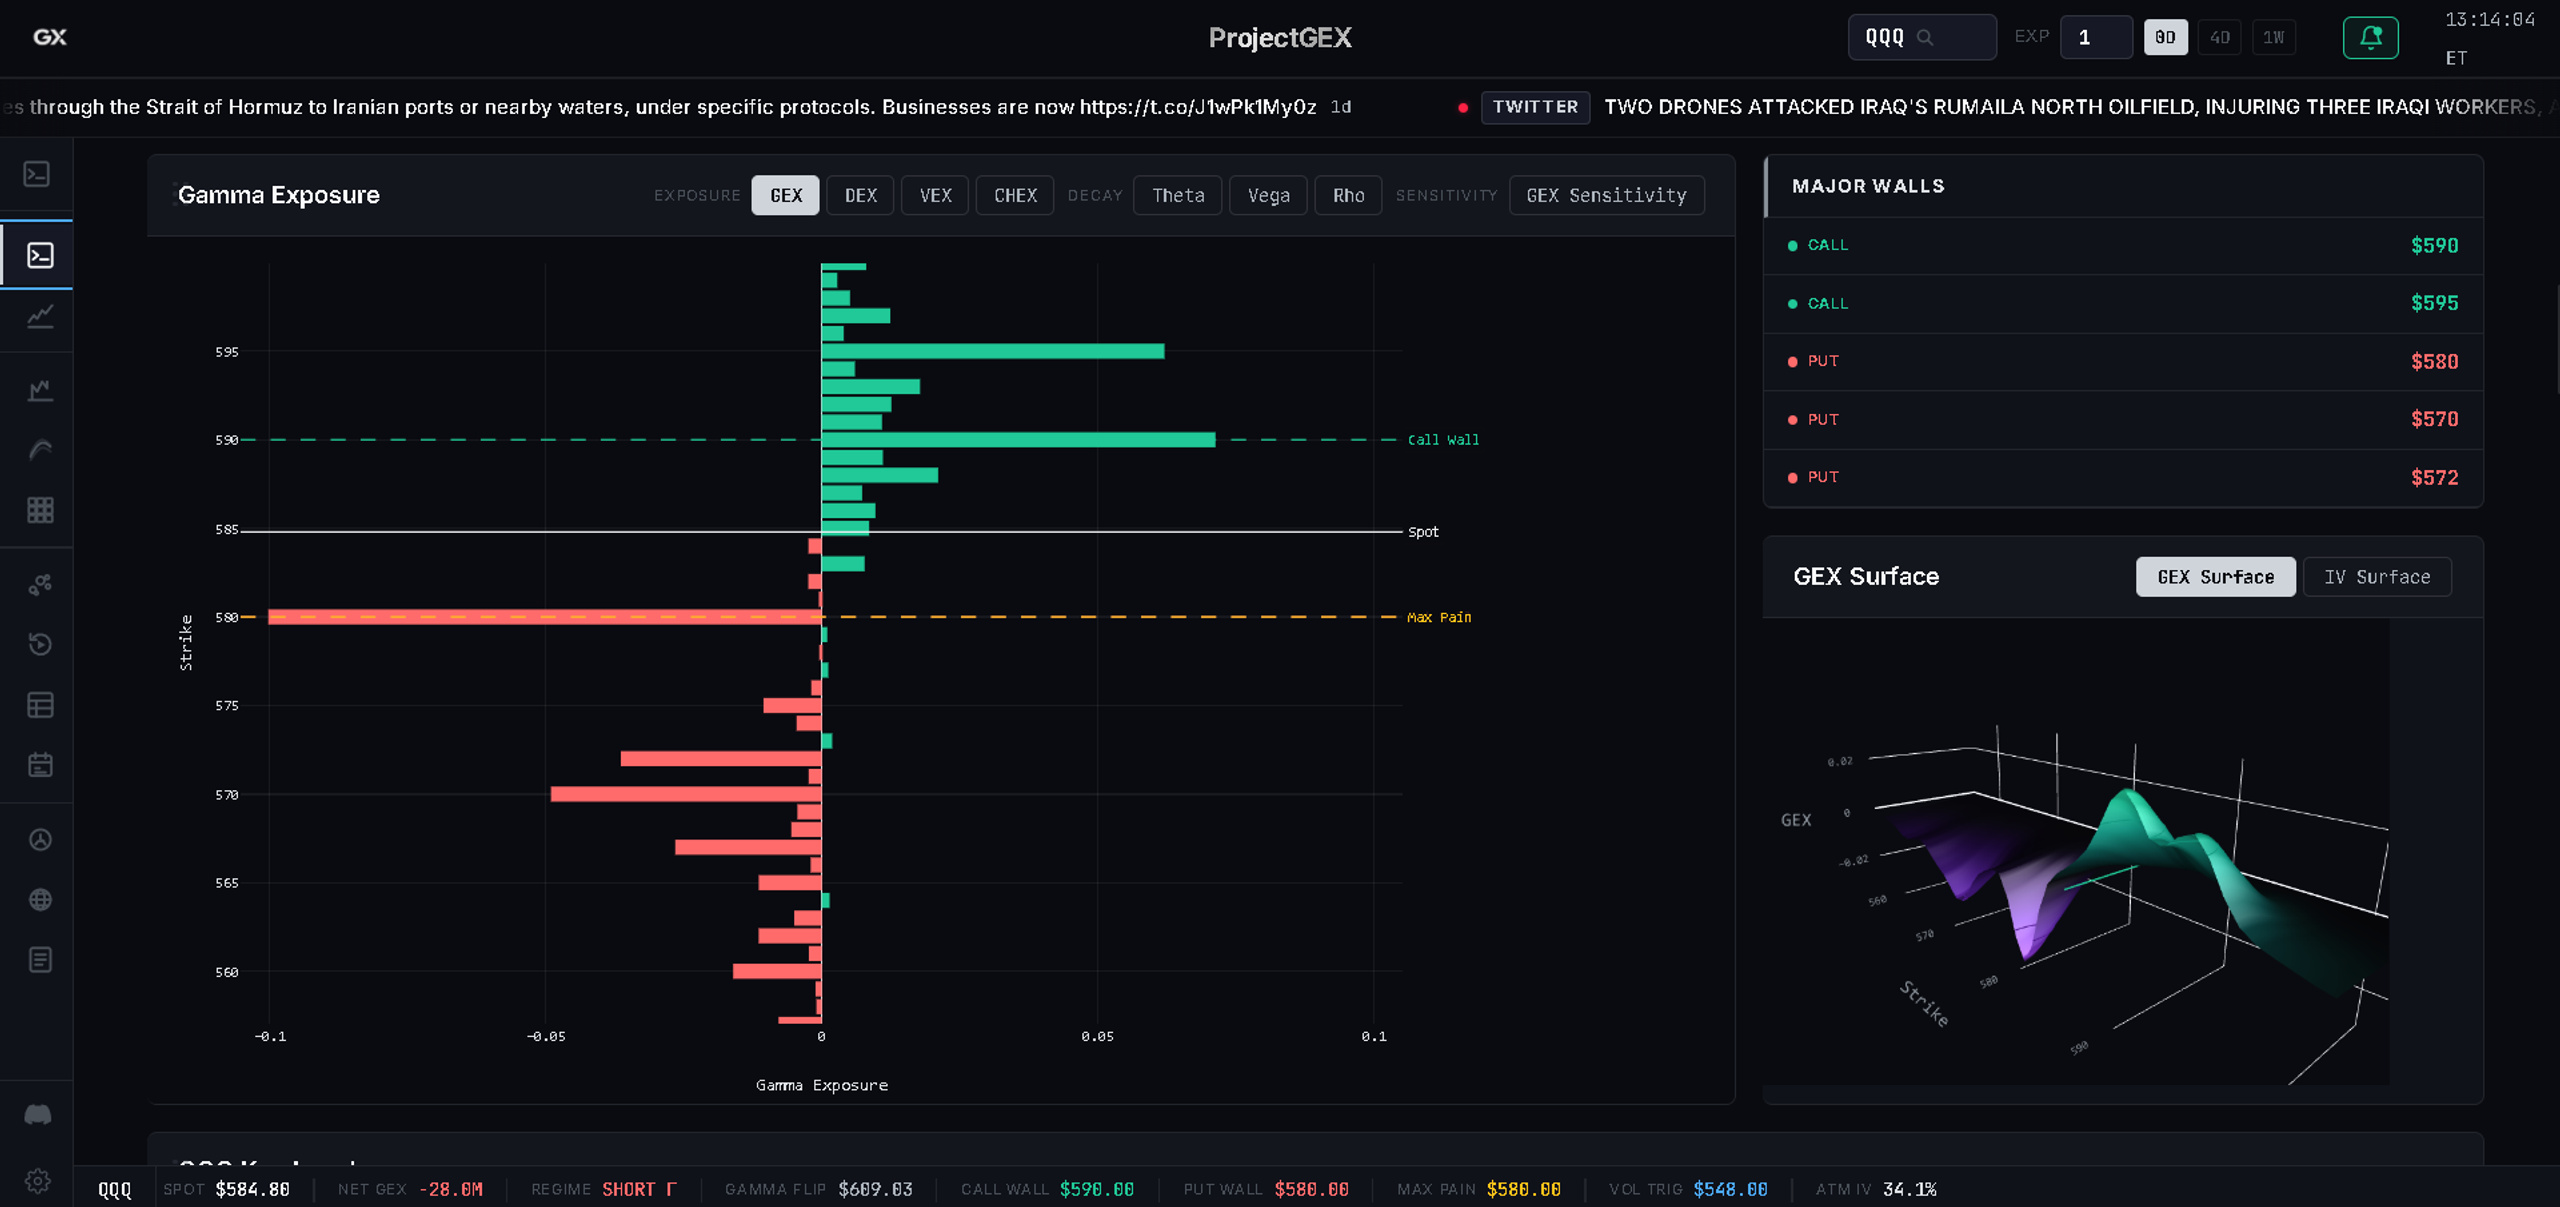Open the alerts bell icon
This screenshot has width=2560, height=1207.
coord(2370,38)
